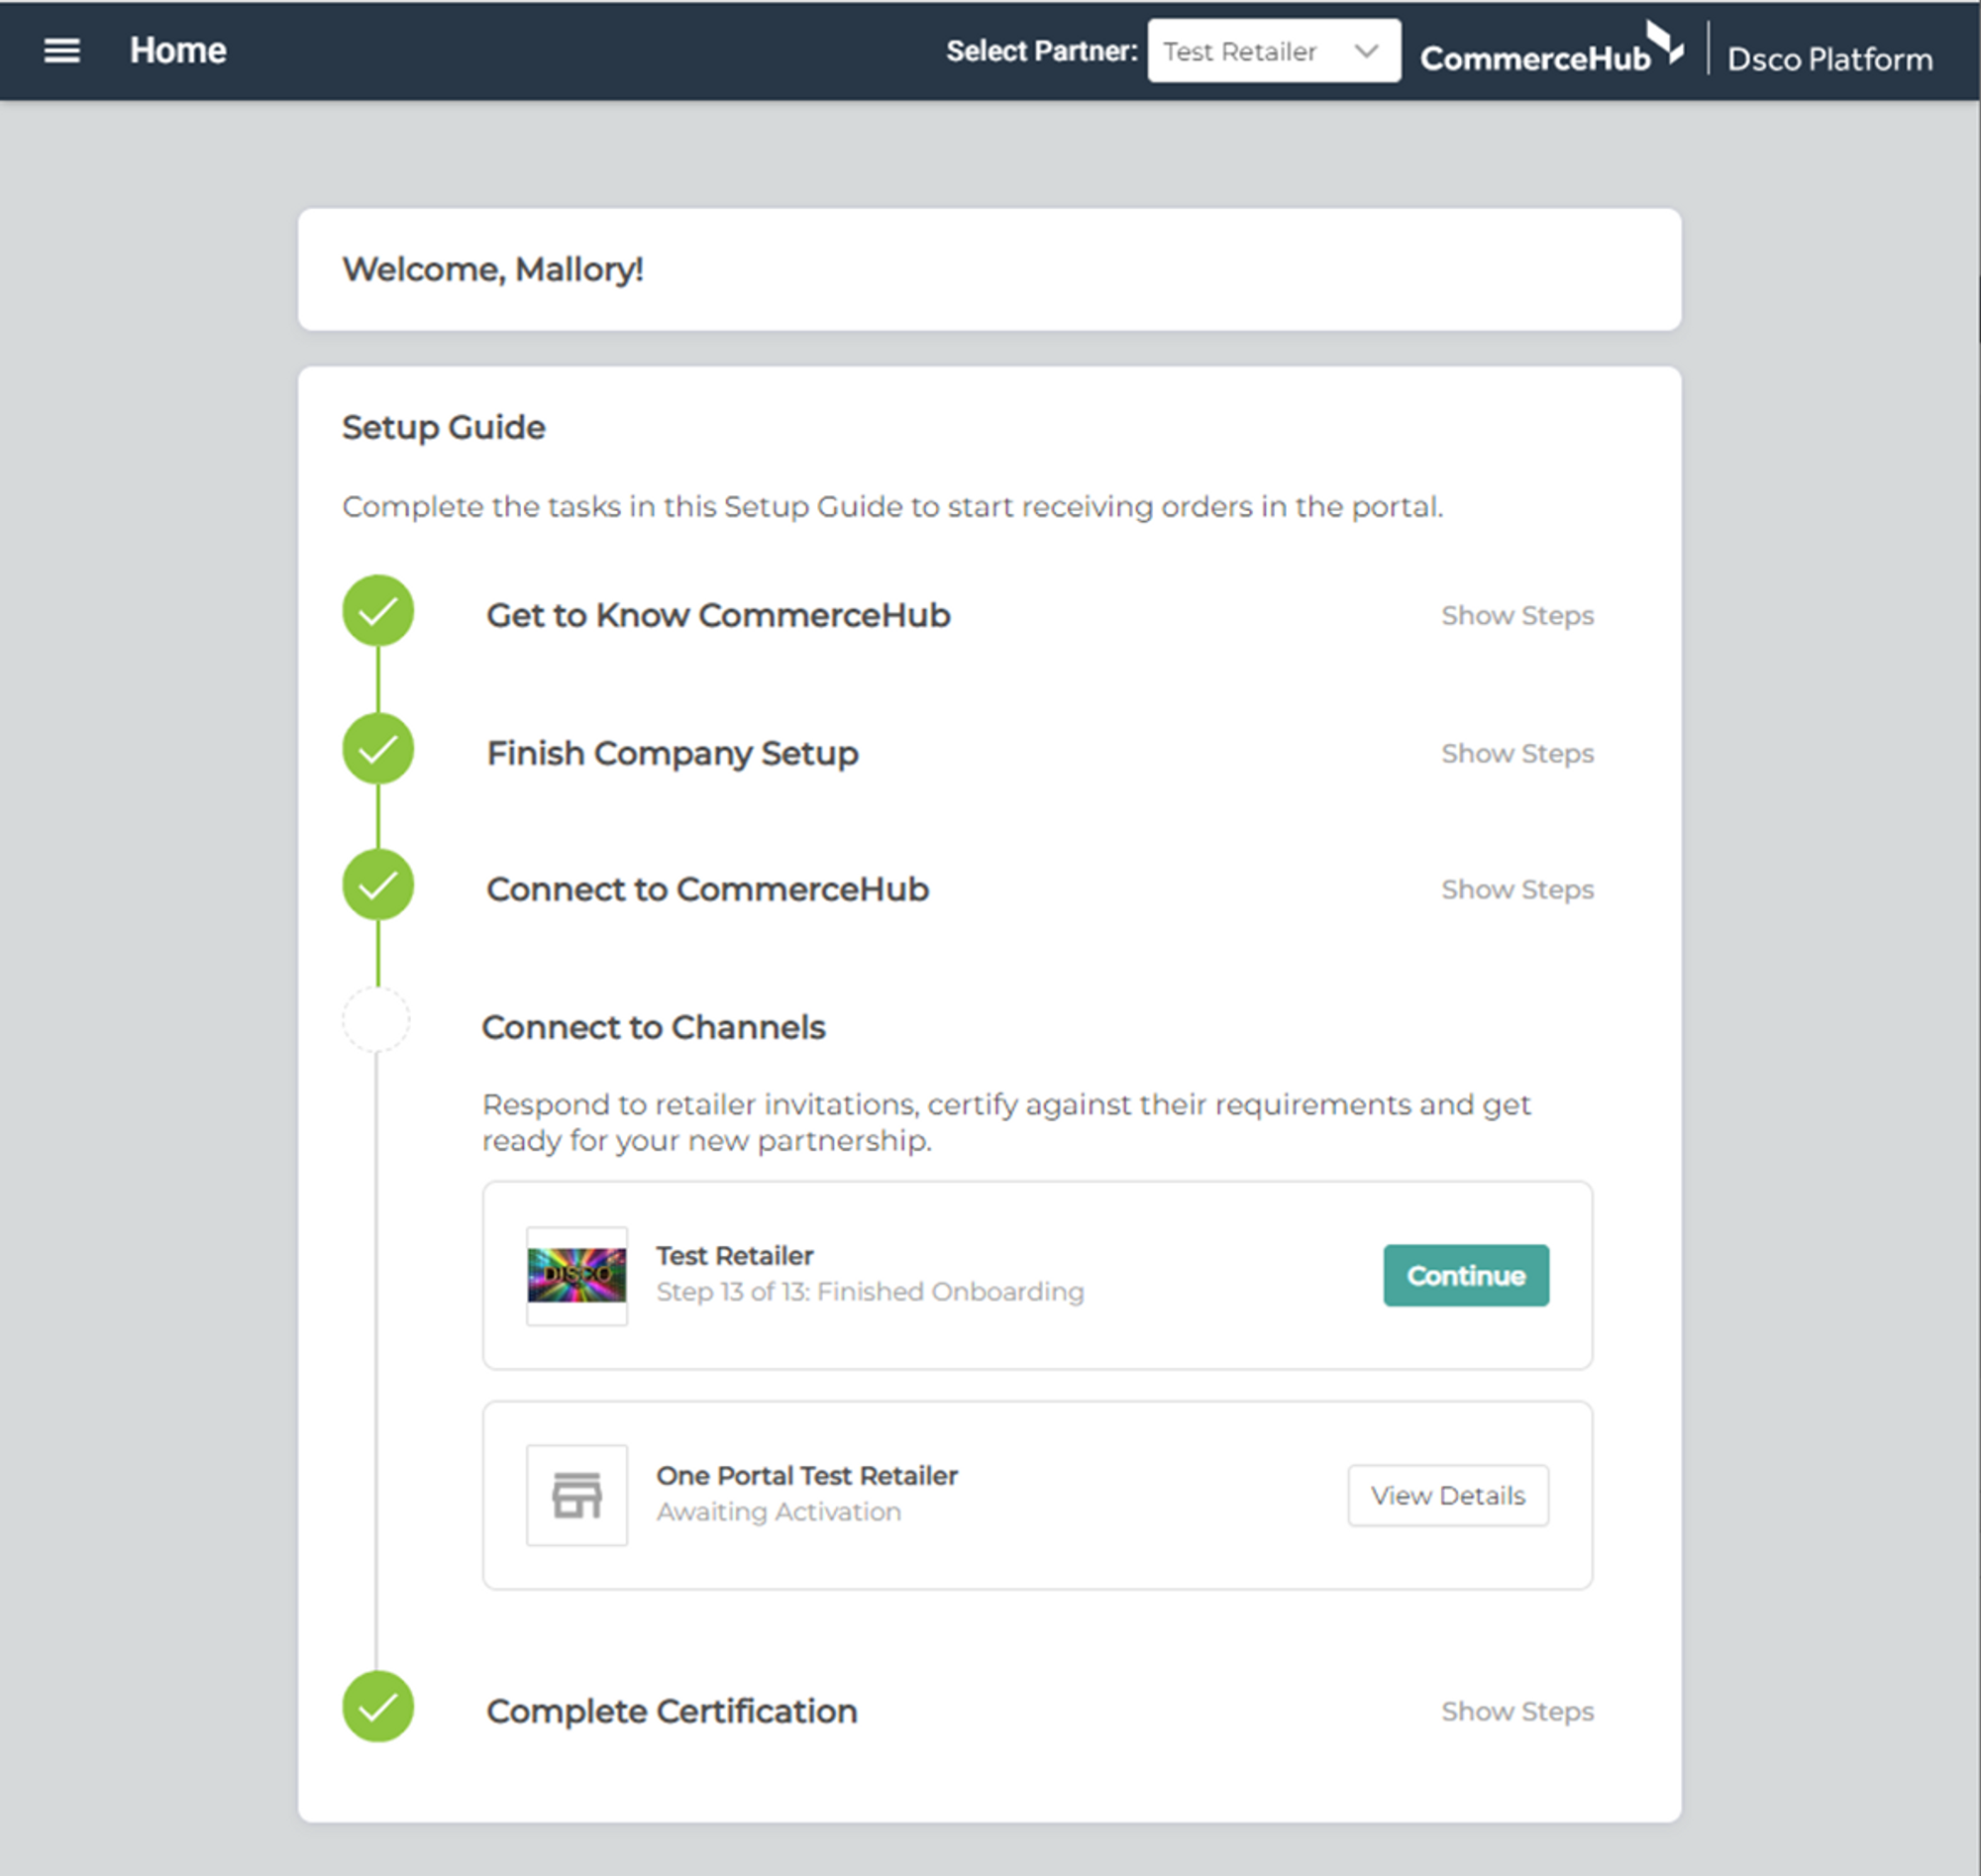This screenshot has height=1876, width=1981.
Task: Click the green checkmark for Get to Know CommerceHub
Action: [378, 611]
